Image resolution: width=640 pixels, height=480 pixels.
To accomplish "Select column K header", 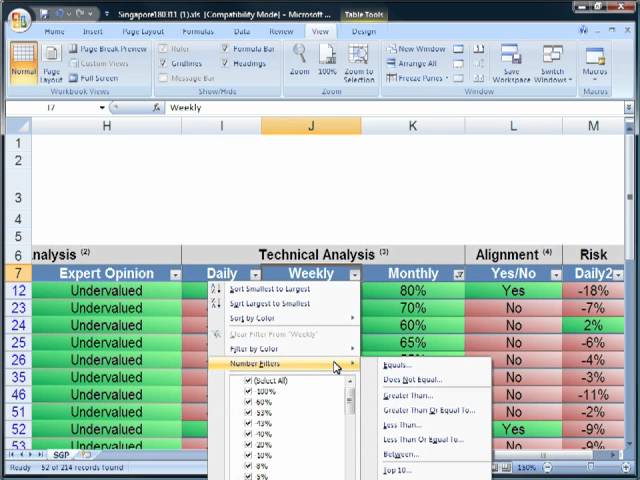I will 413,126.
